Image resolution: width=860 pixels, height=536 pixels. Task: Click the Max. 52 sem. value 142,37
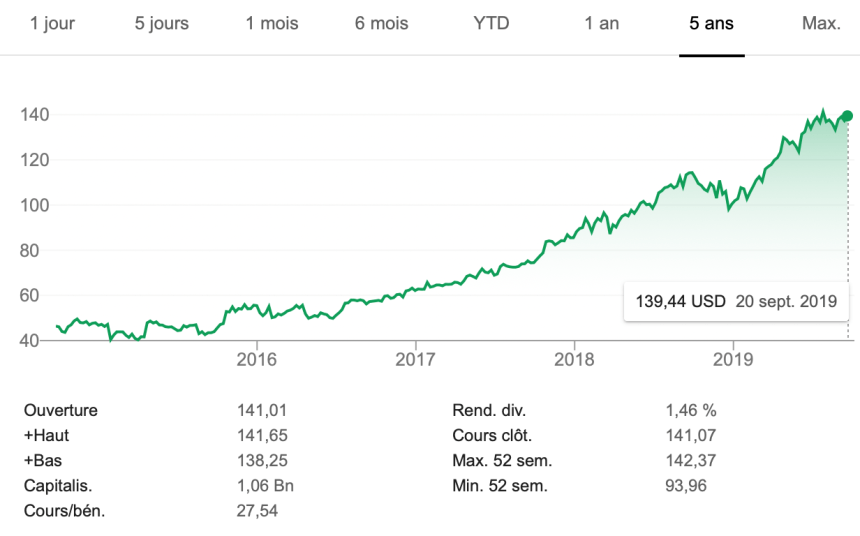click(691, 461)
